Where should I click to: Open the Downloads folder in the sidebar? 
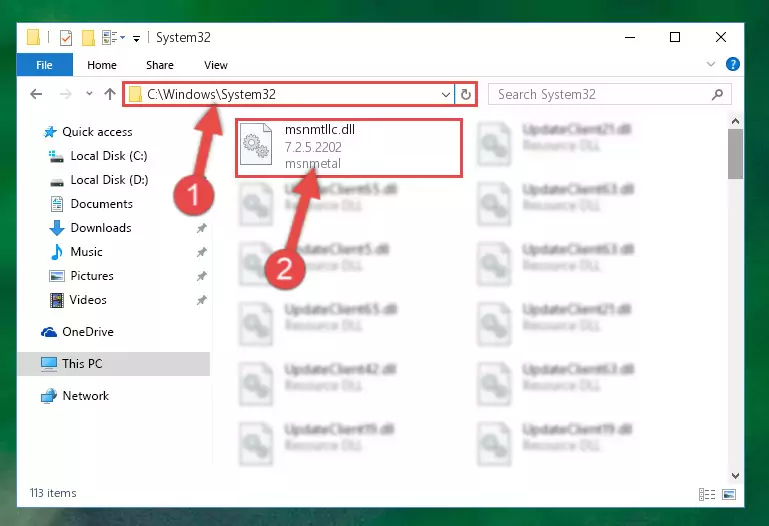pyautogui.click(x=101, y=228)
